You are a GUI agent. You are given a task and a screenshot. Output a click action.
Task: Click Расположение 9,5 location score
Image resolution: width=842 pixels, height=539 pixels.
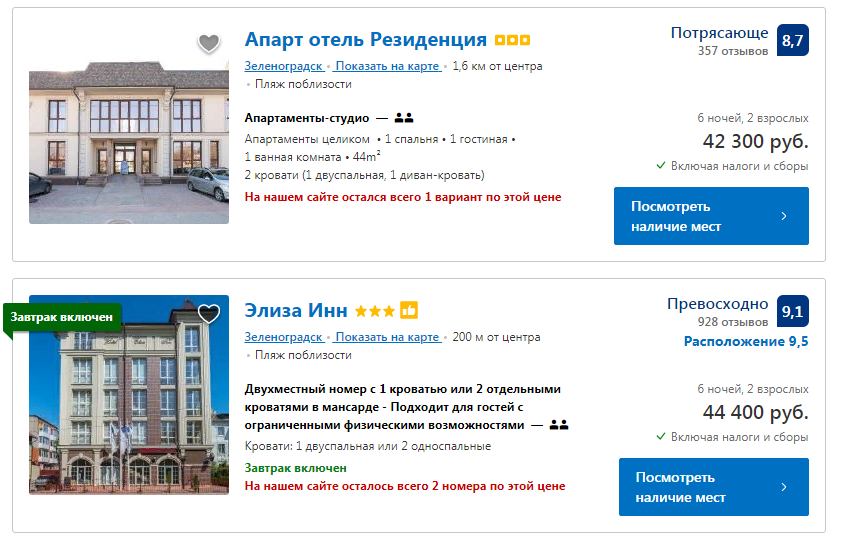pos(746,341)
